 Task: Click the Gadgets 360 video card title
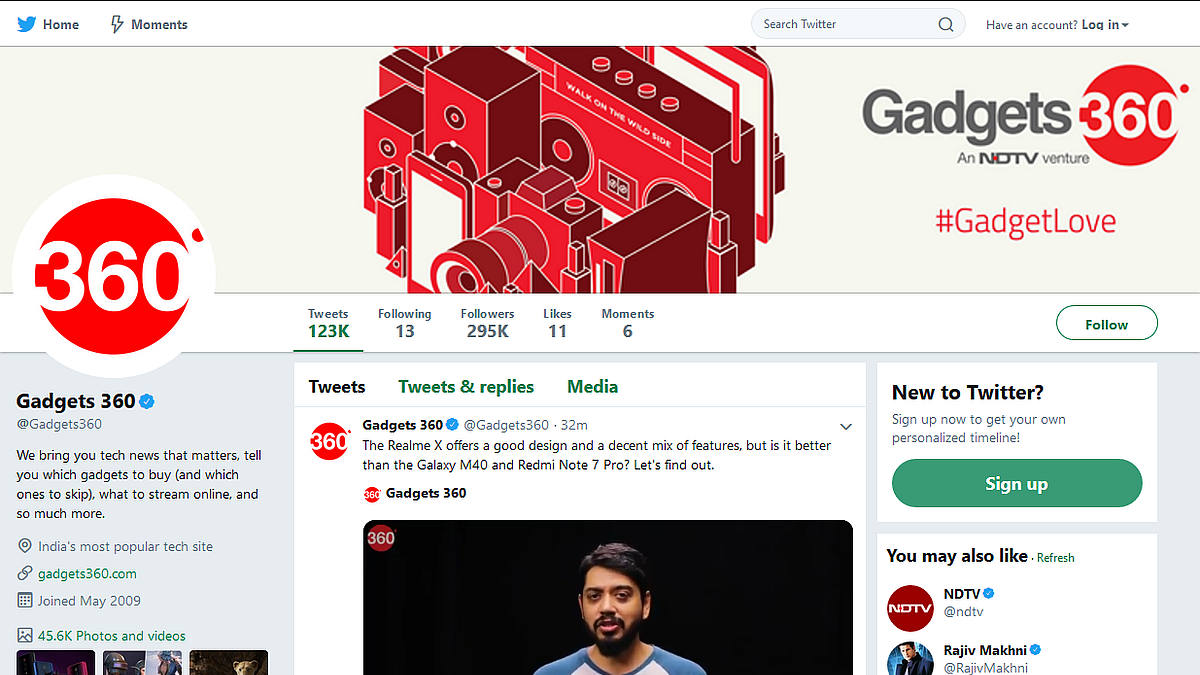pyautogui.click(x=426, y=493)
